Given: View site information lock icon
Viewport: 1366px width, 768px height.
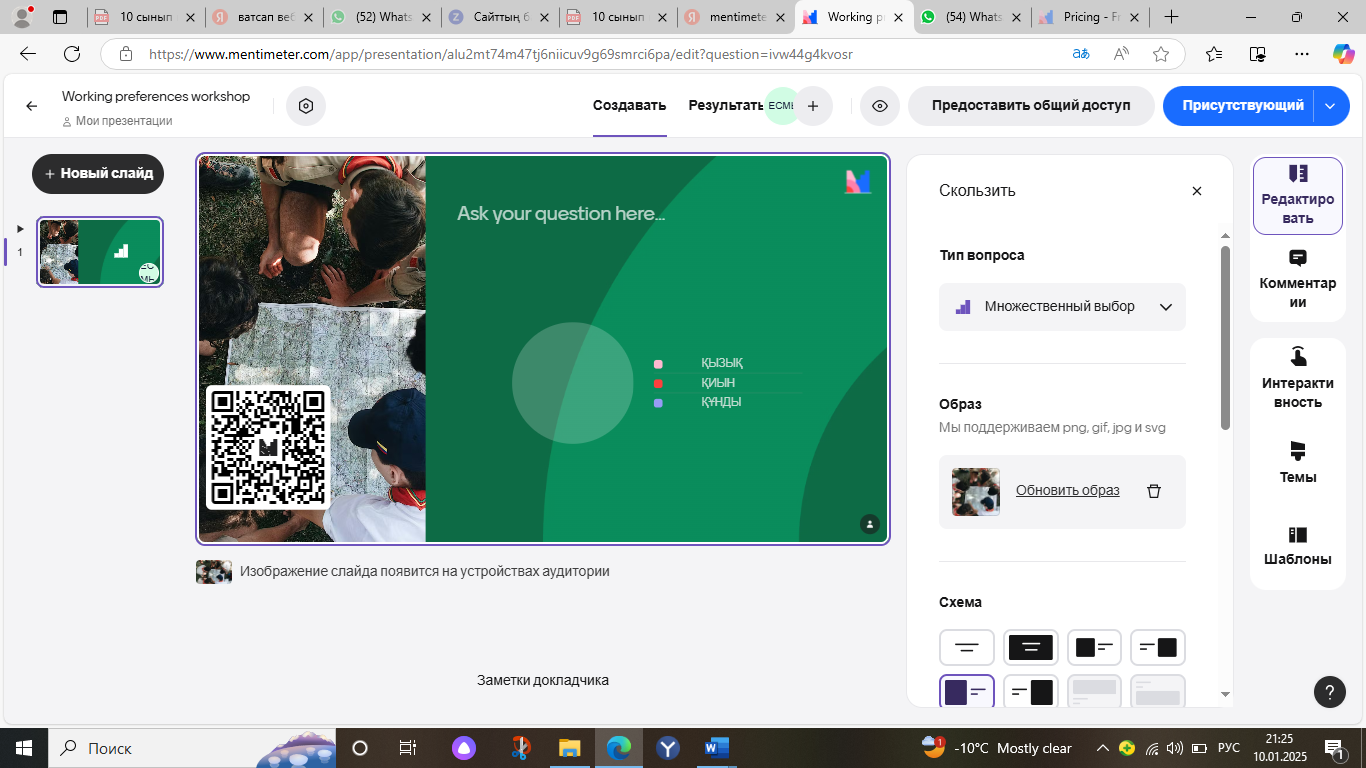Looking at the screenshot, I should (x=125, y=54).
